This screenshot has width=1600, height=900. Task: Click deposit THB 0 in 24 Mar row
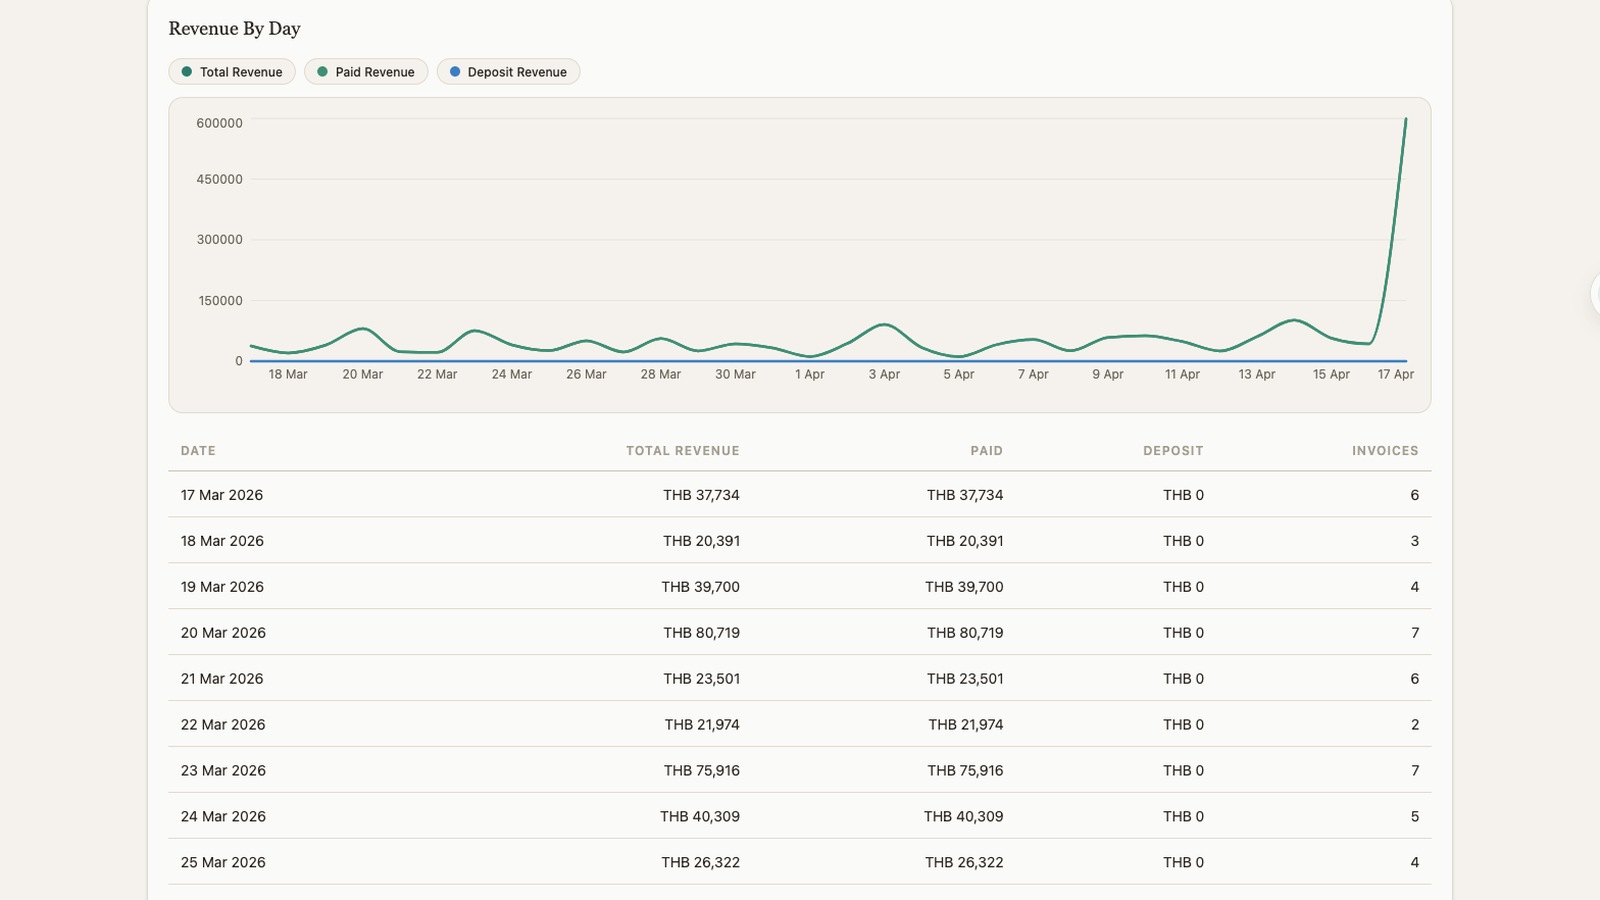1183,817
